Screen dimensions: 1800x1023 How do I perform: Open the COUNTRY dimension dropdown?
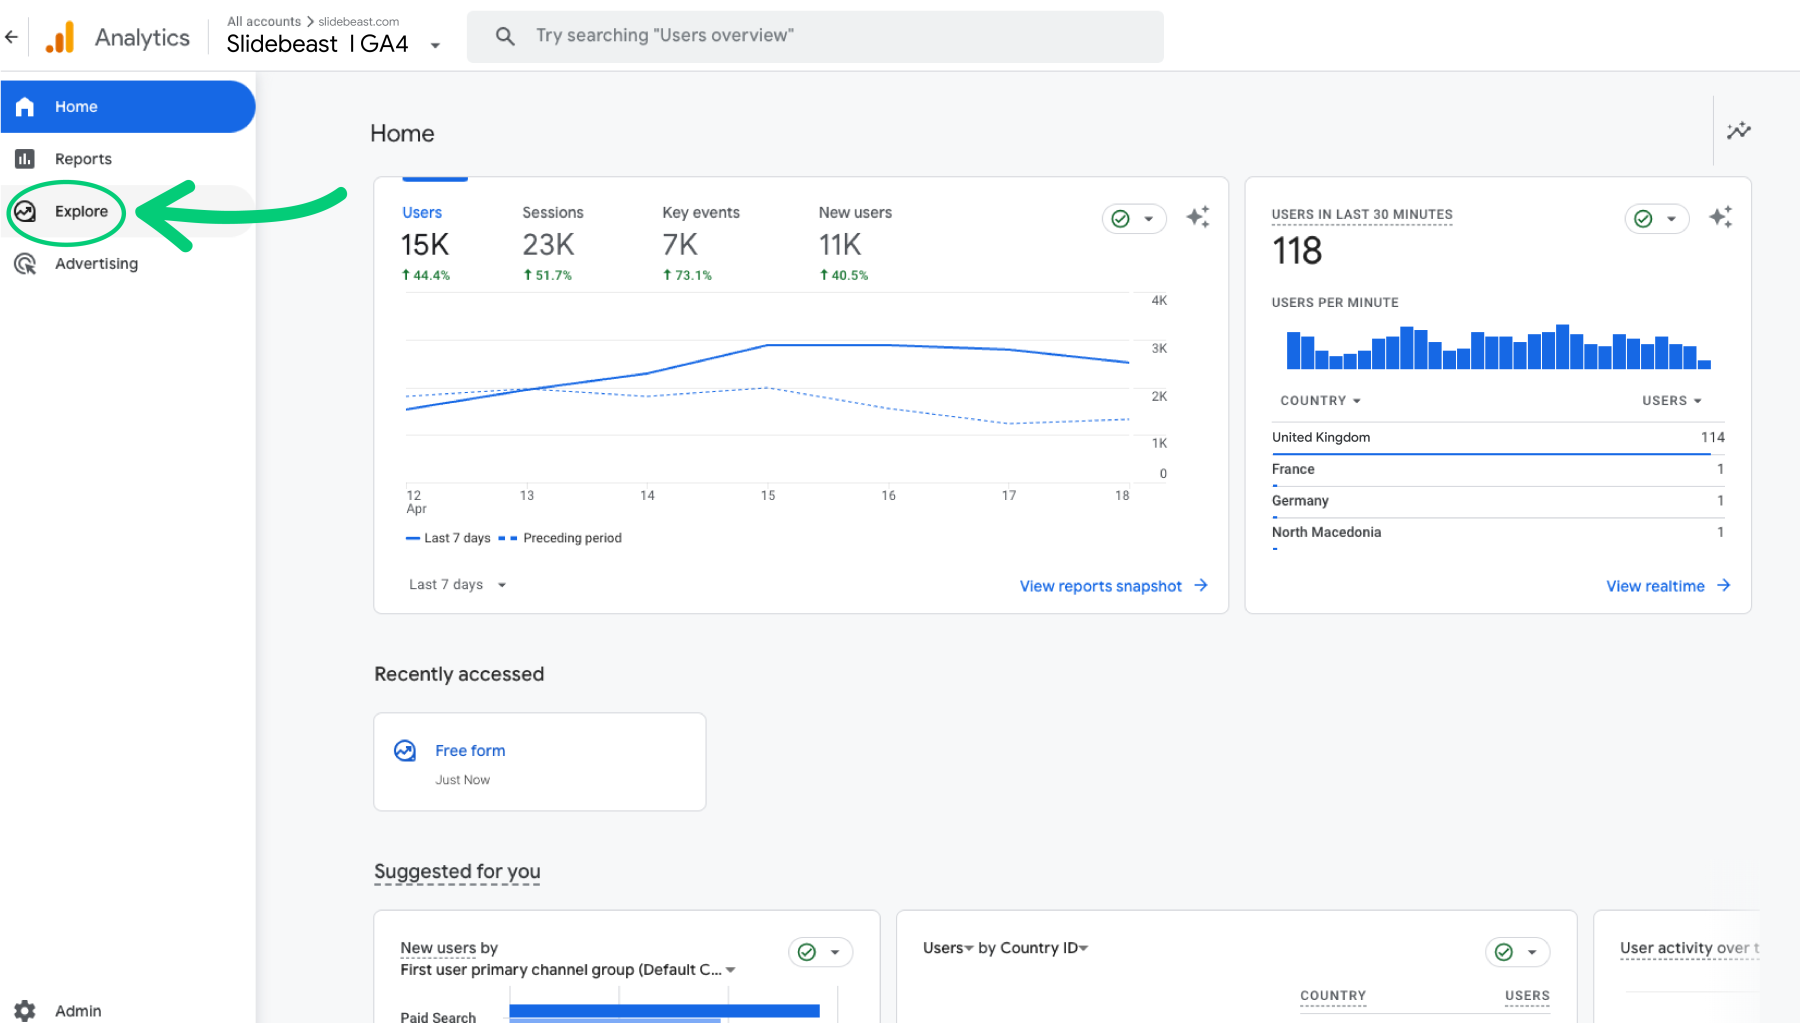(1320, 401)
